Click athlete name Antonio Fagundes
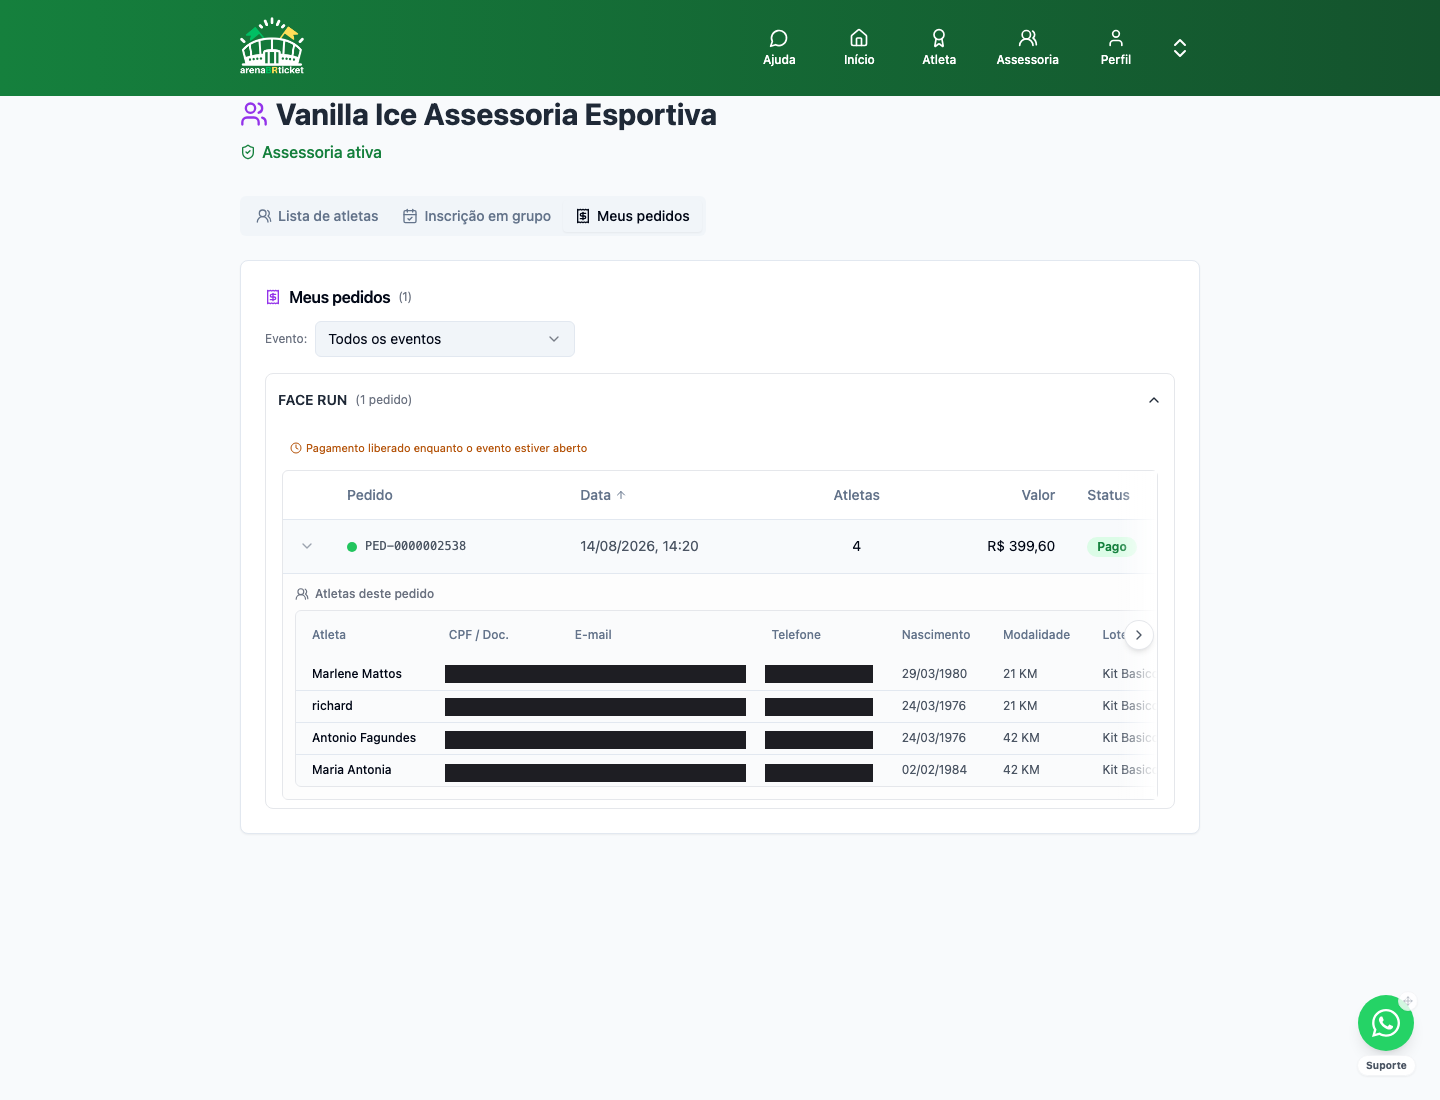1440x1100 pixels. (x=364, y=738)
